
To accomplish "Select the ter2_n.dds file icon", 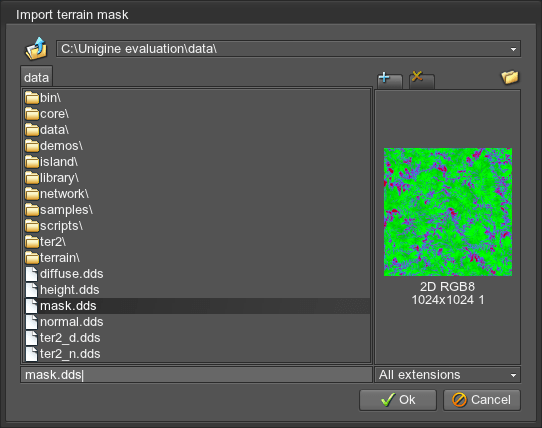I will pyautogui.click(x=31, y=354).
